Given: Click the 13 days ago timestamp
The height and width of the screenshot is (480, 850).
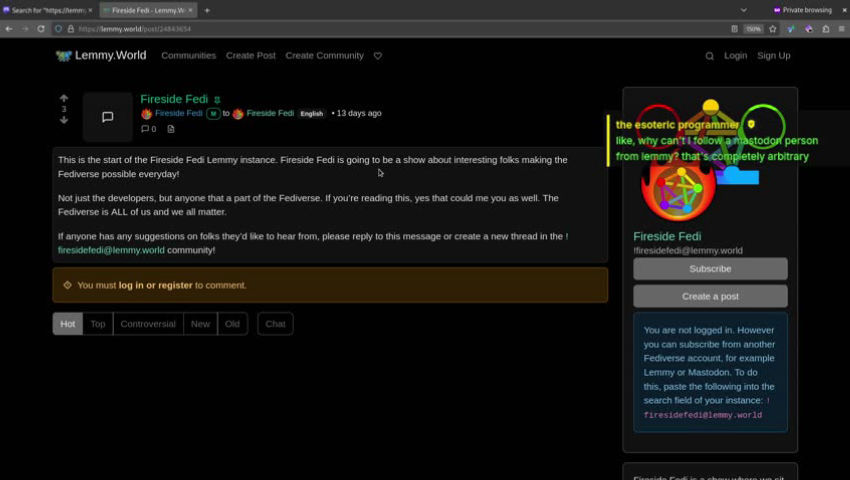Looking at the screenshot, I should (359, 113).
